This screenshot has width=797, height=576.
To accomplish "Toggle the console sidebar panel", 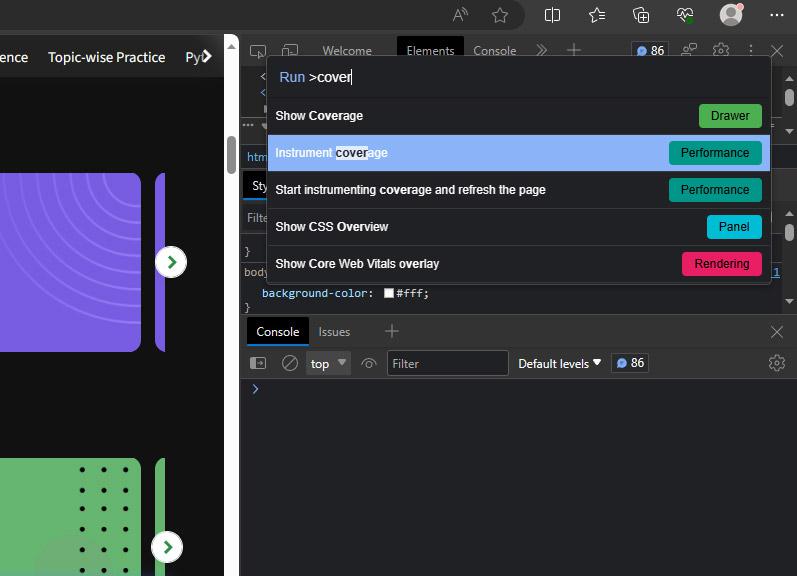I will click(x=258, y=363).
